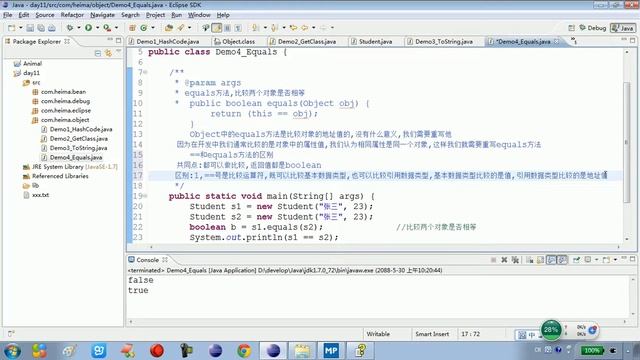Click the New Java Class icon
This screenshot has height=360, width=640.
pyautogui.click(x=144, y=28)
